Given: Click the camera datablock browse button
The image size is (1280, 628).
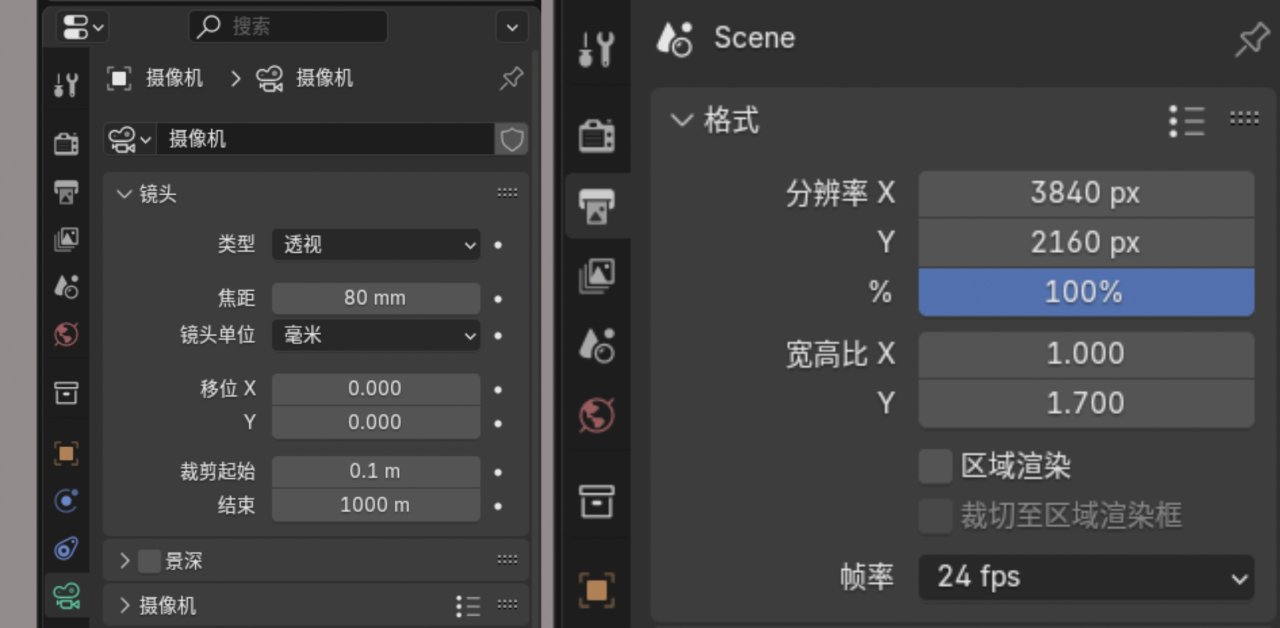Looking at the screenshot, I should click(130, 139).
